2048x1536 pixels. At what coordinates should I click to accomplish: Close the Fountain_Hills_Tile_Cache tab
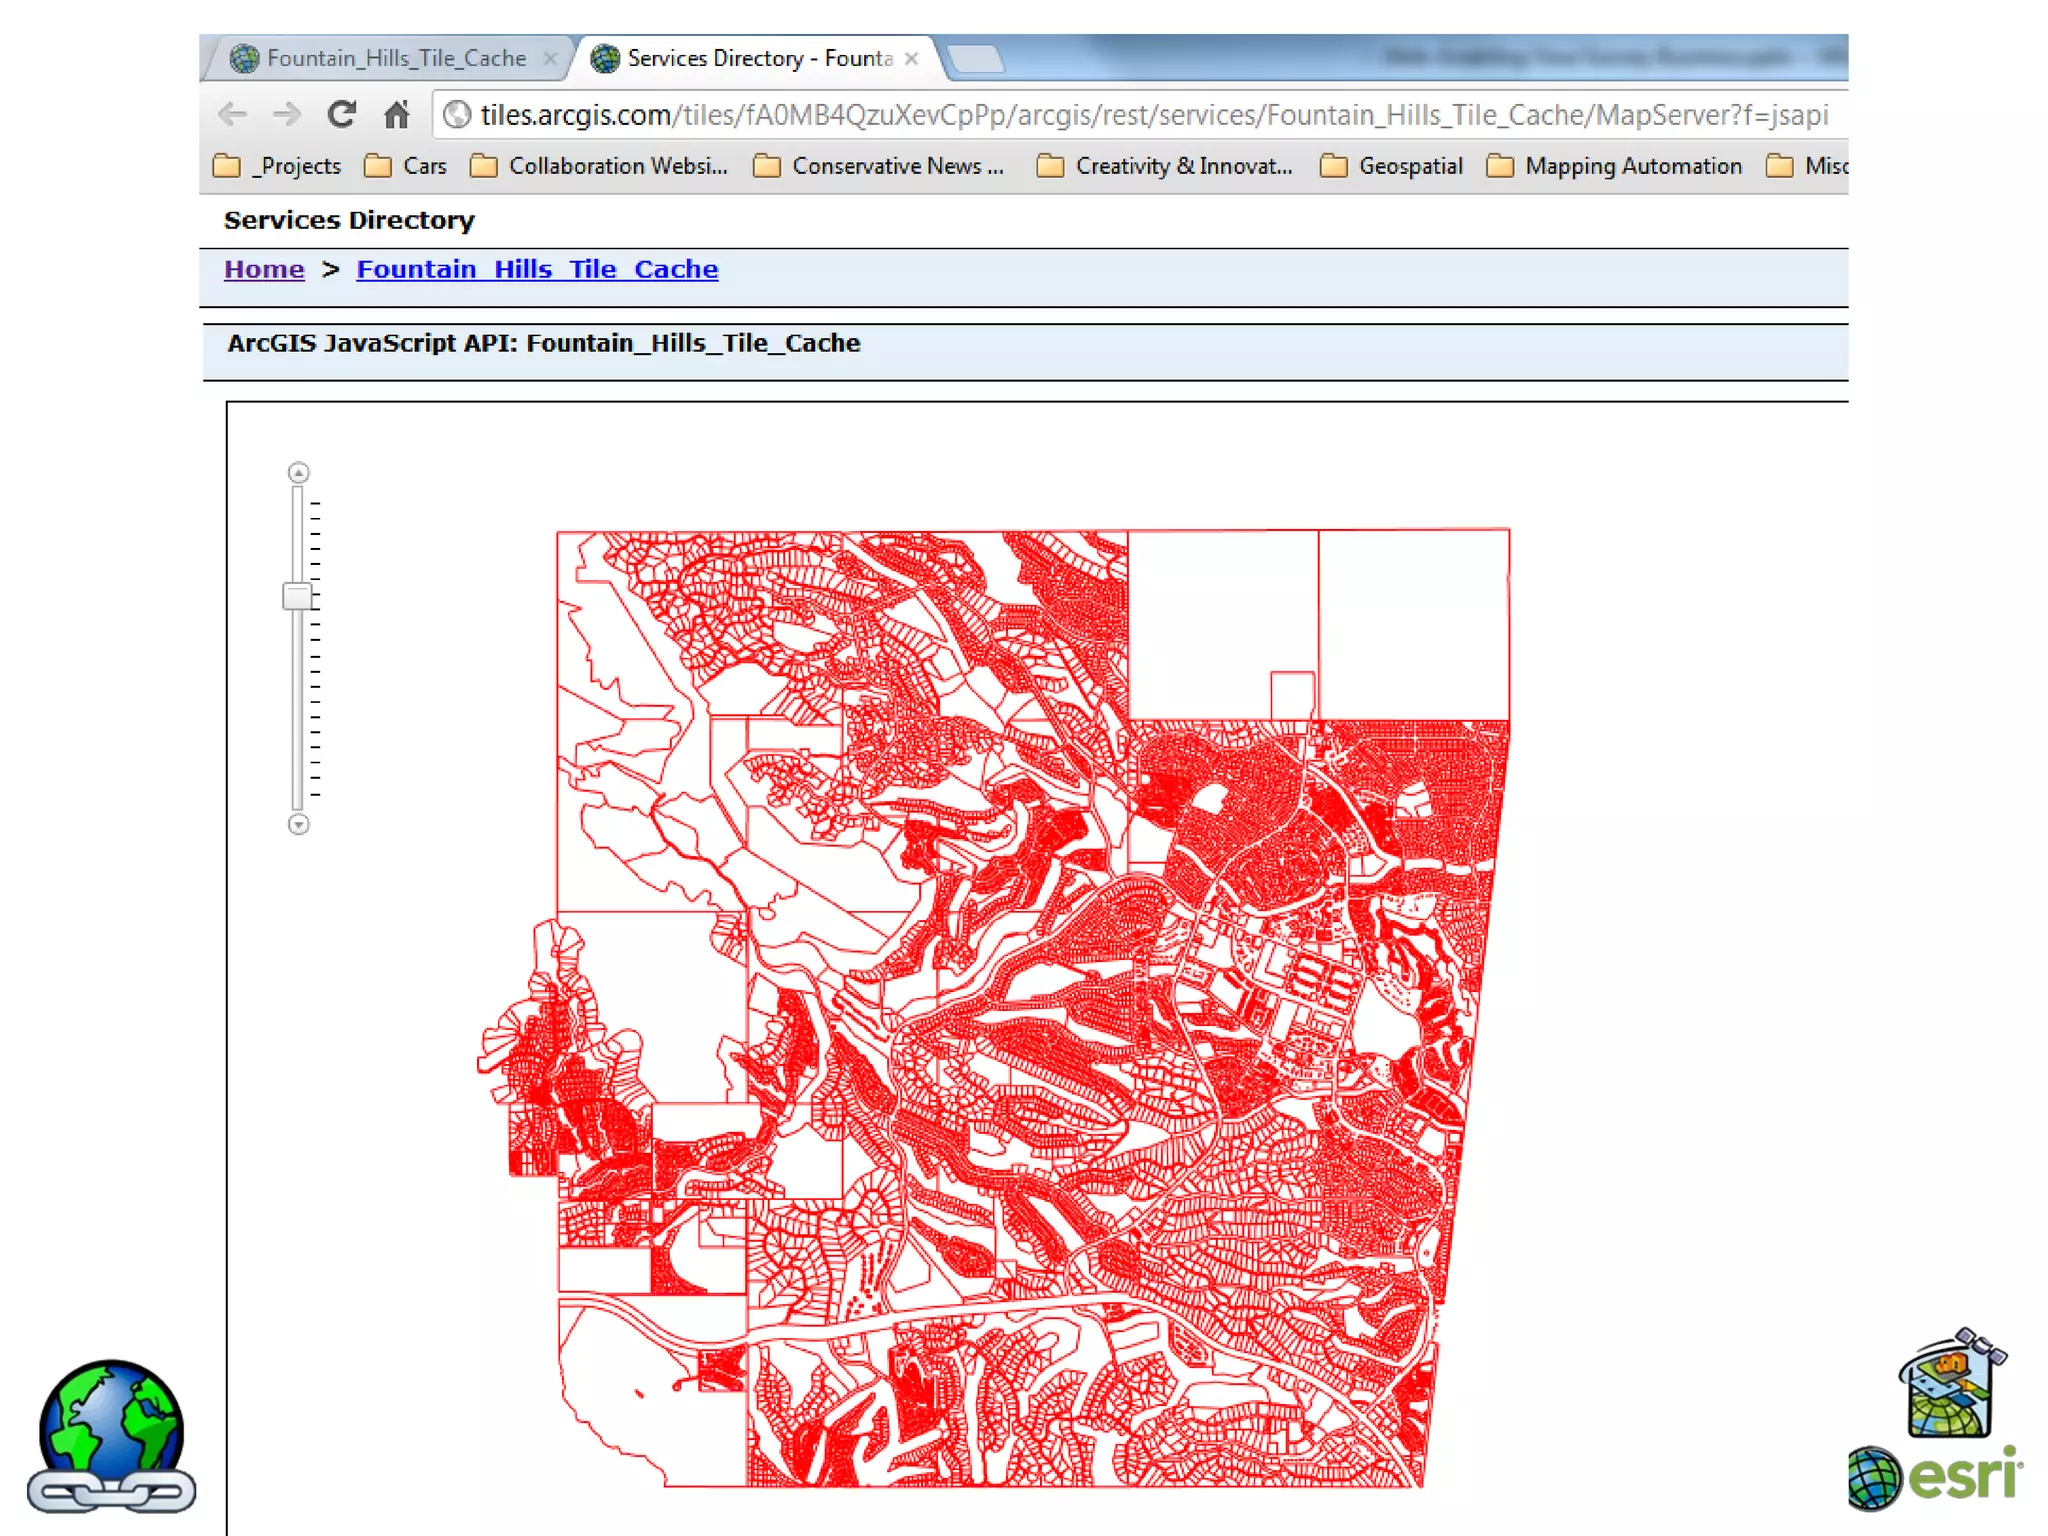click(x=550, y=59)
